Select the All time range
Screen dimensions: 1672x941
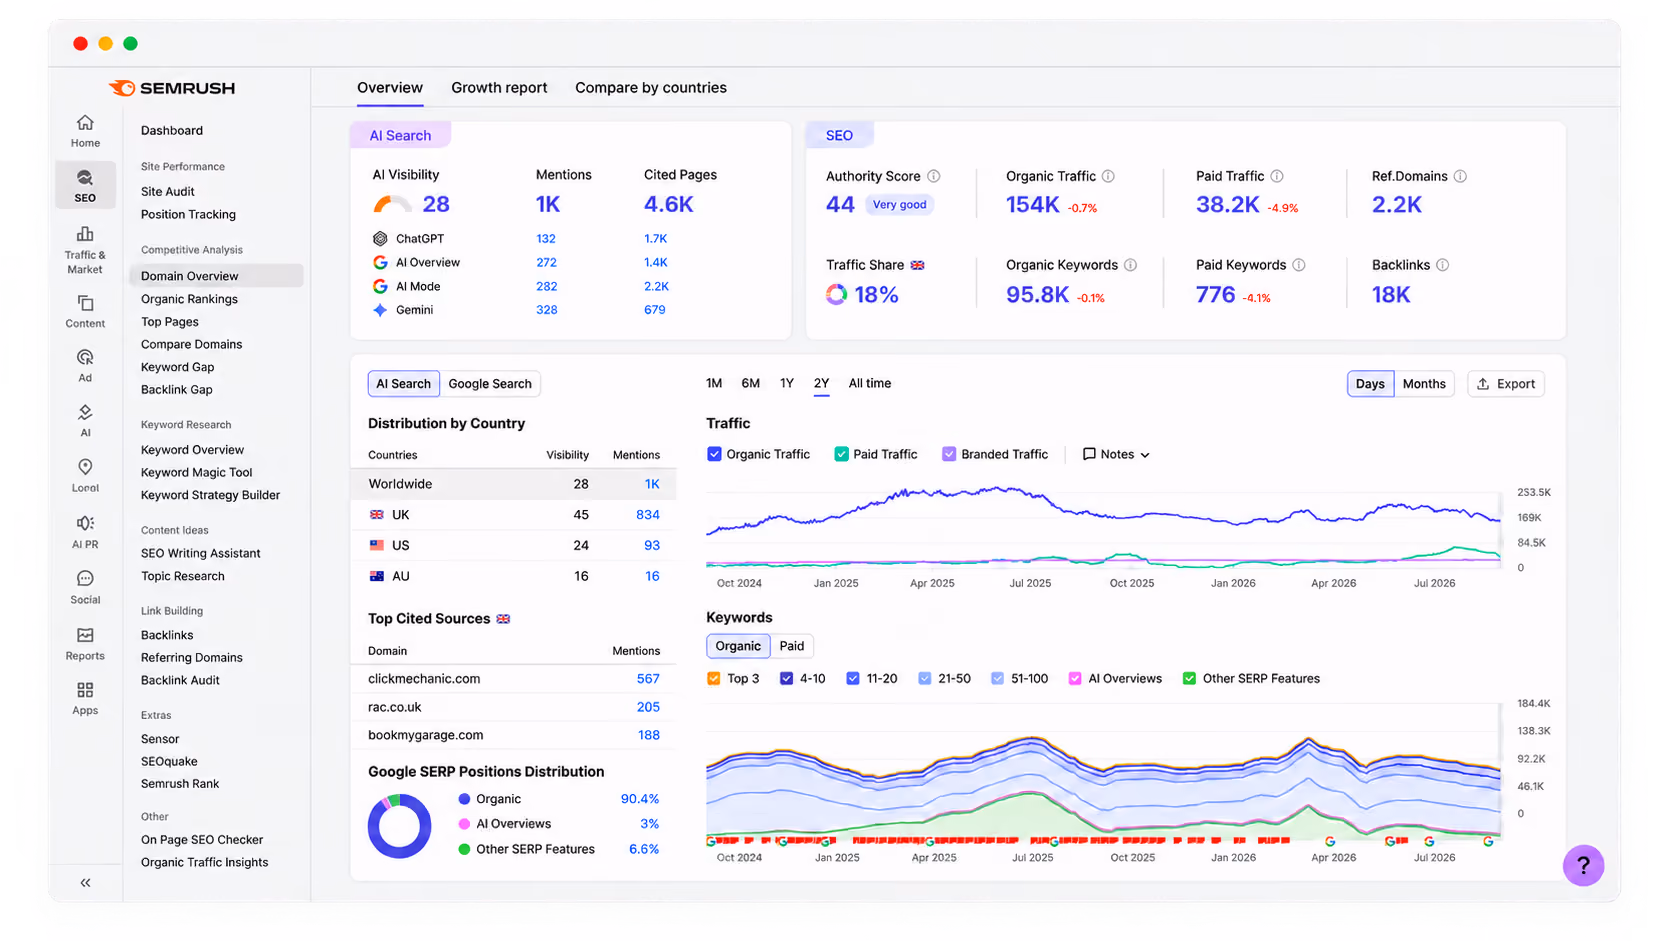tap(870, 383)
